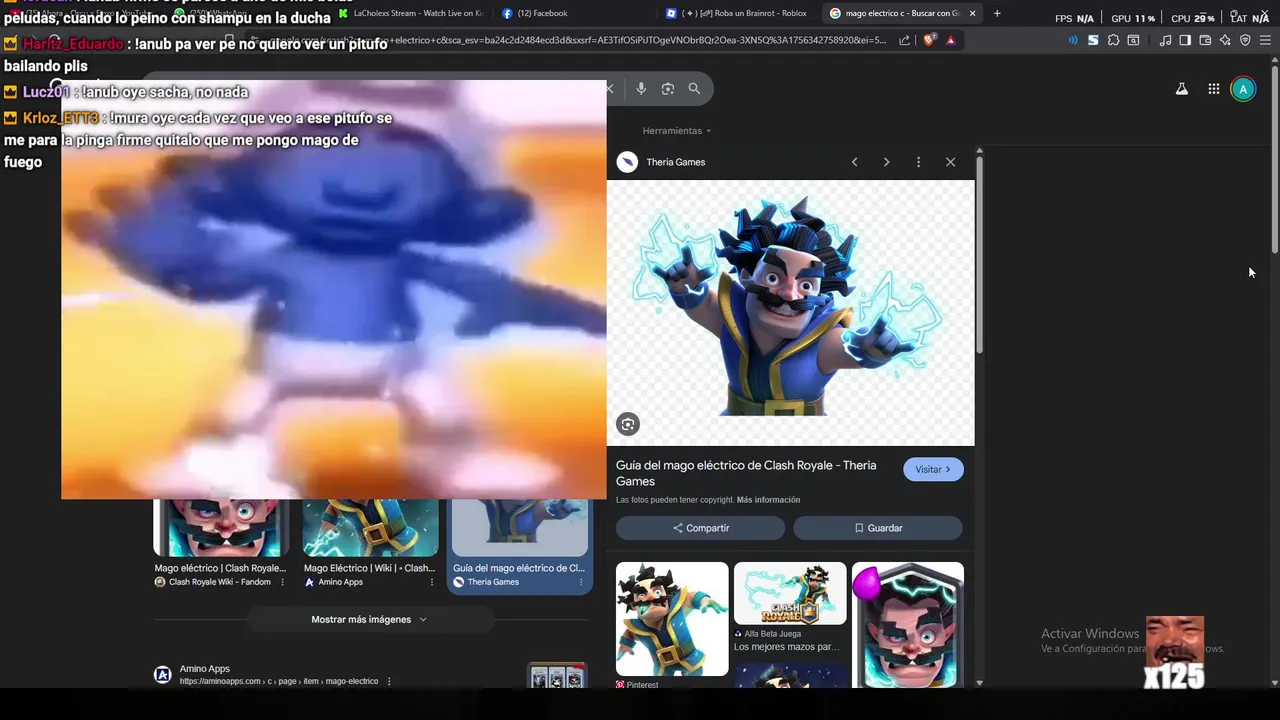Image resolution: width=1280 pixels, height=720 pixels.
Task: Click the Krloz_ETT3 chat username
Action: (x=61, y=118)
